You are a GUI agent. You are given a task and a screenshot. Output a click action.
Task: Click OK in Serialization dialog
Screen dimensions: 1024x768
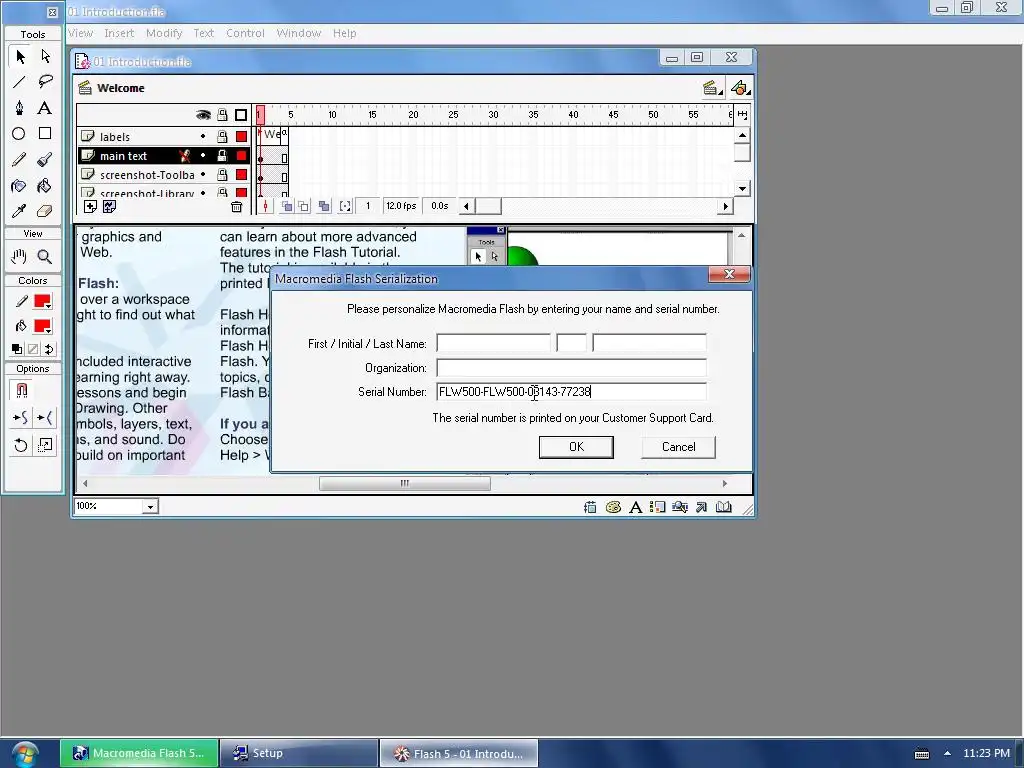[x=576, y=447]
